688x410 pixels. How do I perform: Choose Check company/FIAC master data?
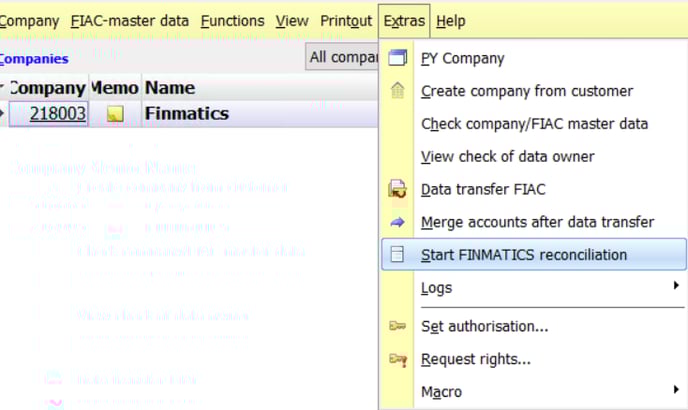click(x=534, y=124)
